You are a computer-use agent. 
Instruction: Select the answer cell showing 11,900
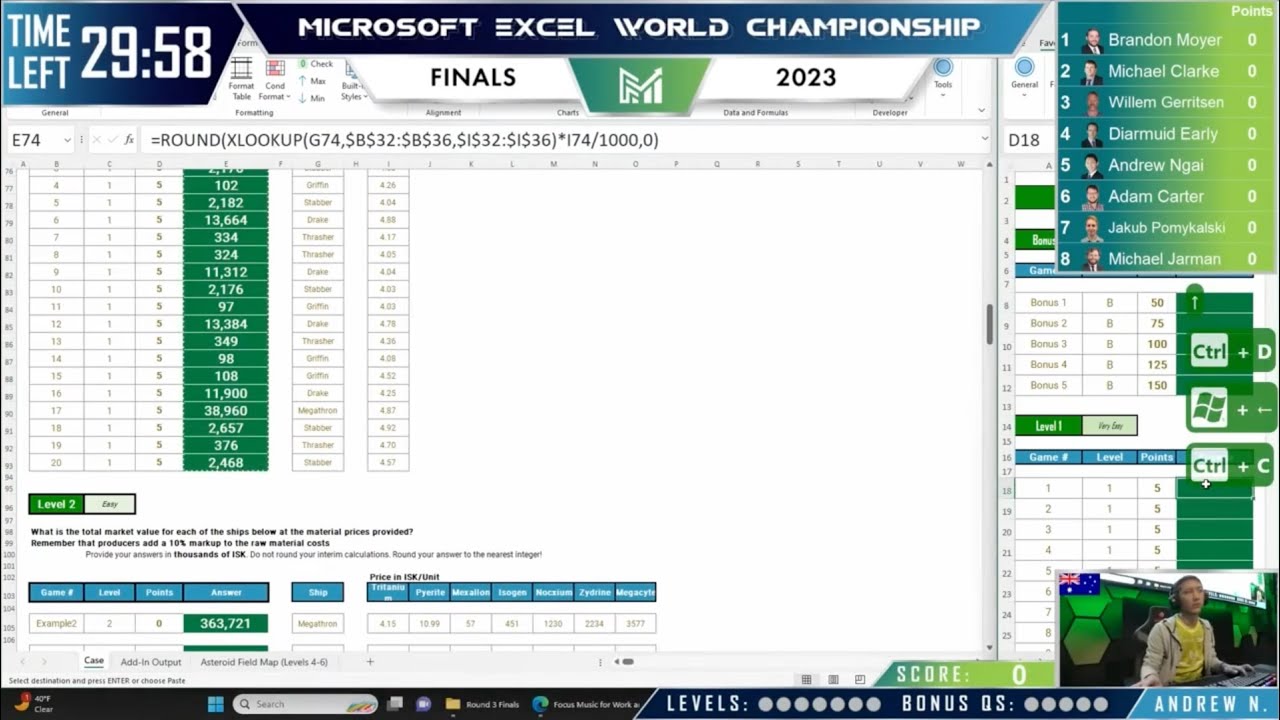pos(225,393)
